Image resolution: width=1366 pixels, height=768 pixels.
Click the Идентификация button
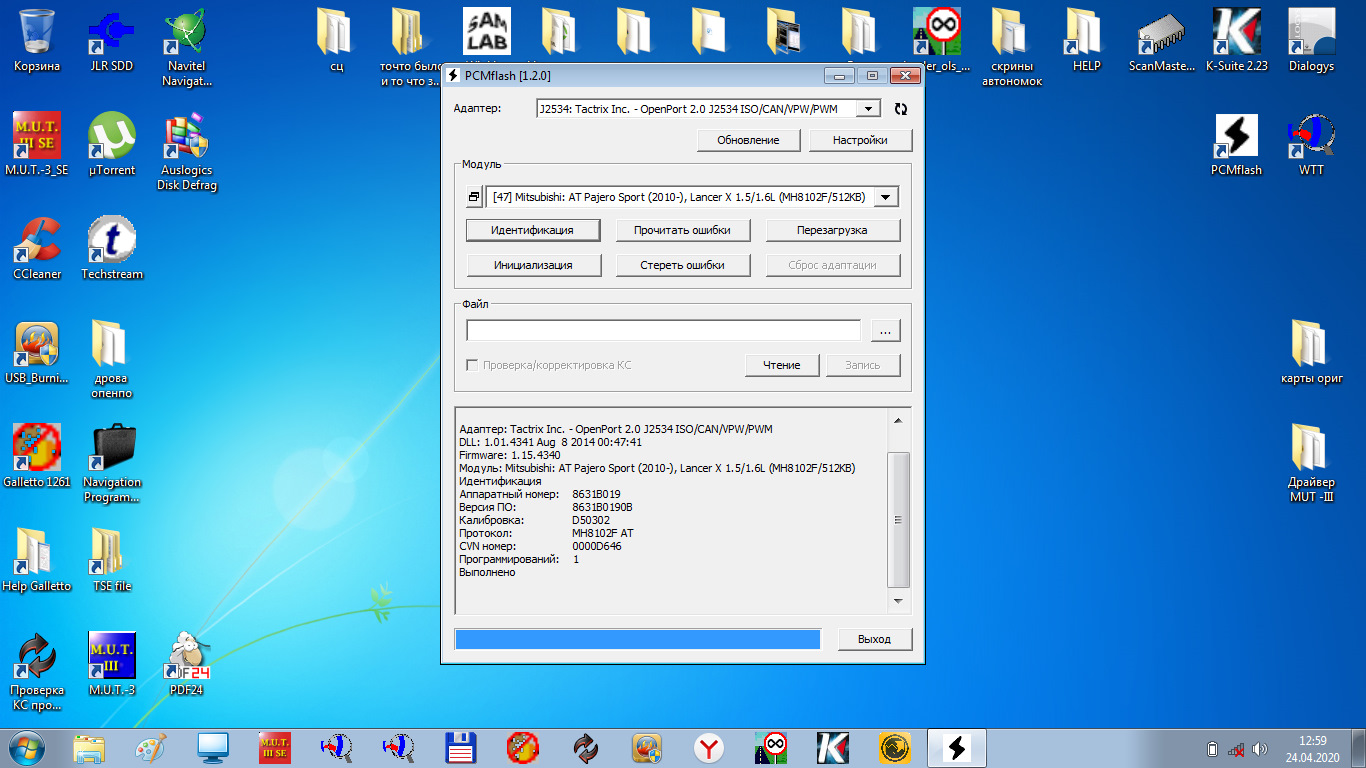pyautogui.click(x=532, y=230)
